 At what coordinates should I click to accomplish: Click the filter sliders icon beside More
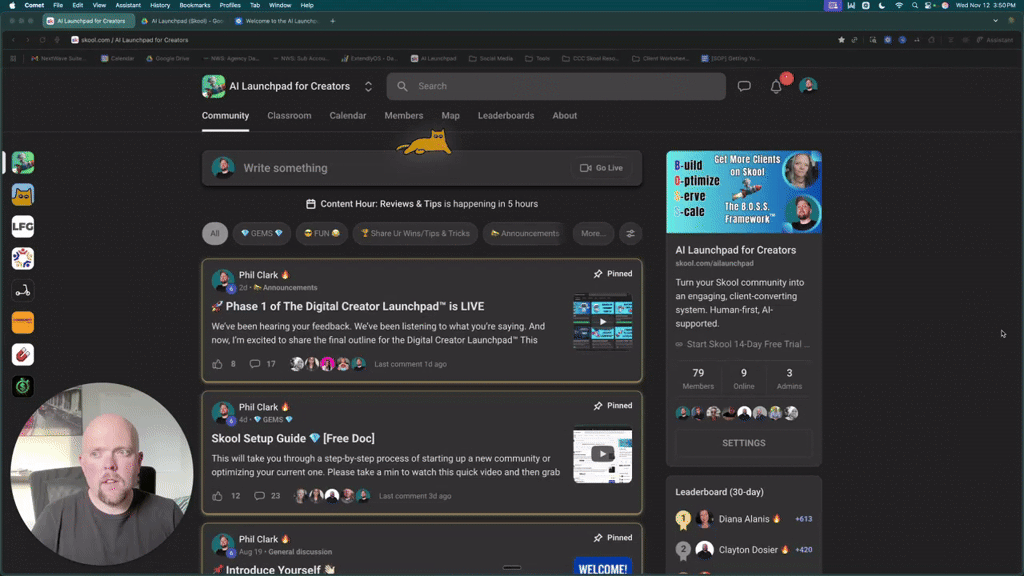pyautogui.click(x=630, y=233)
